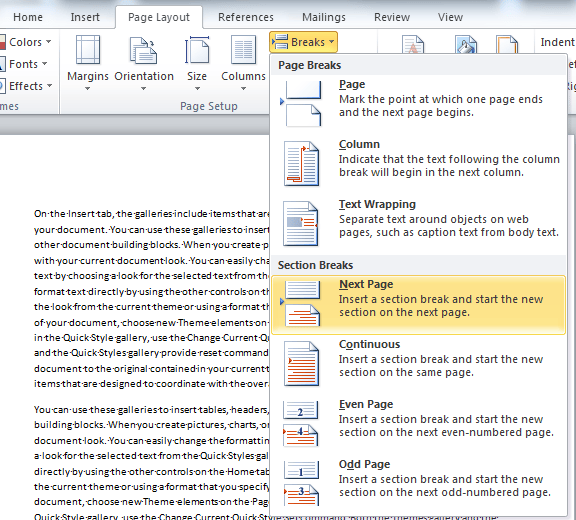Open the Page Color paint bucket icon
Image resolution: width=576 pixels, height=520 pixels.
coord(466,44)
